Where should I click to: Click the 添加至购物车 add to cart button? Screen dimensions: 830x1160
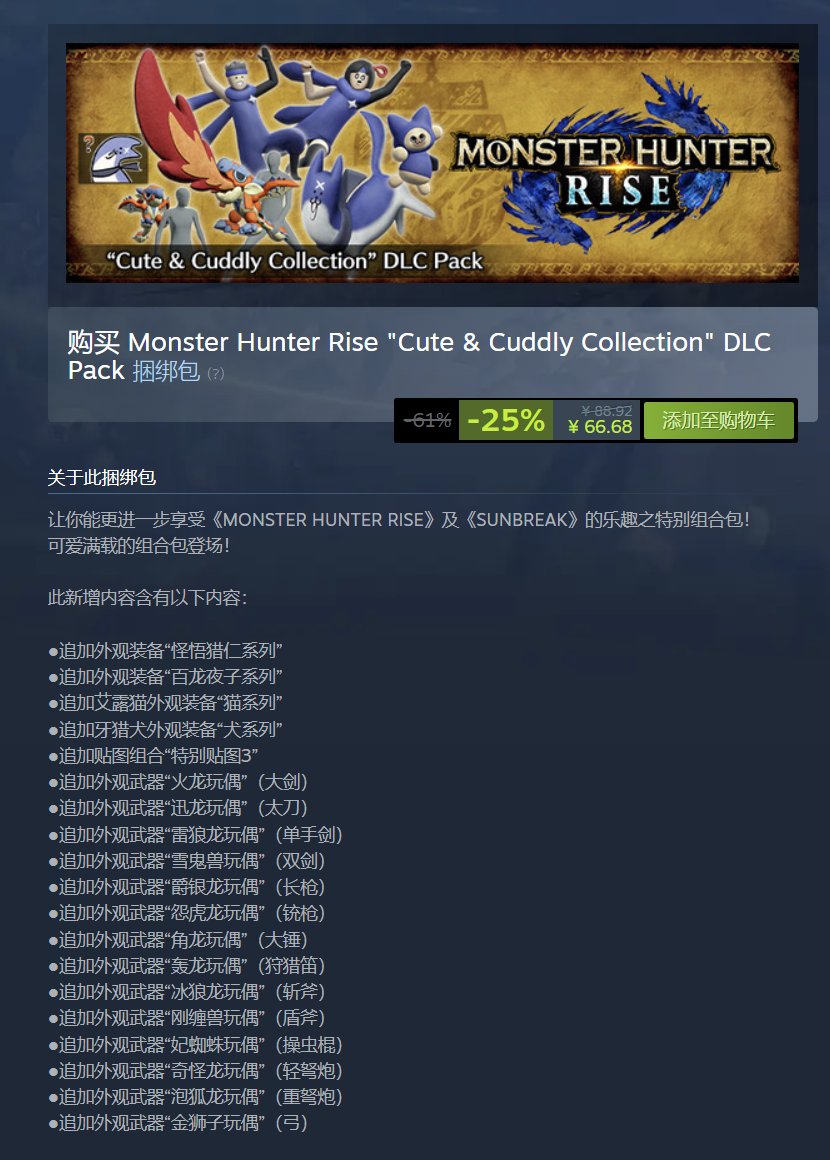(719, 420)
